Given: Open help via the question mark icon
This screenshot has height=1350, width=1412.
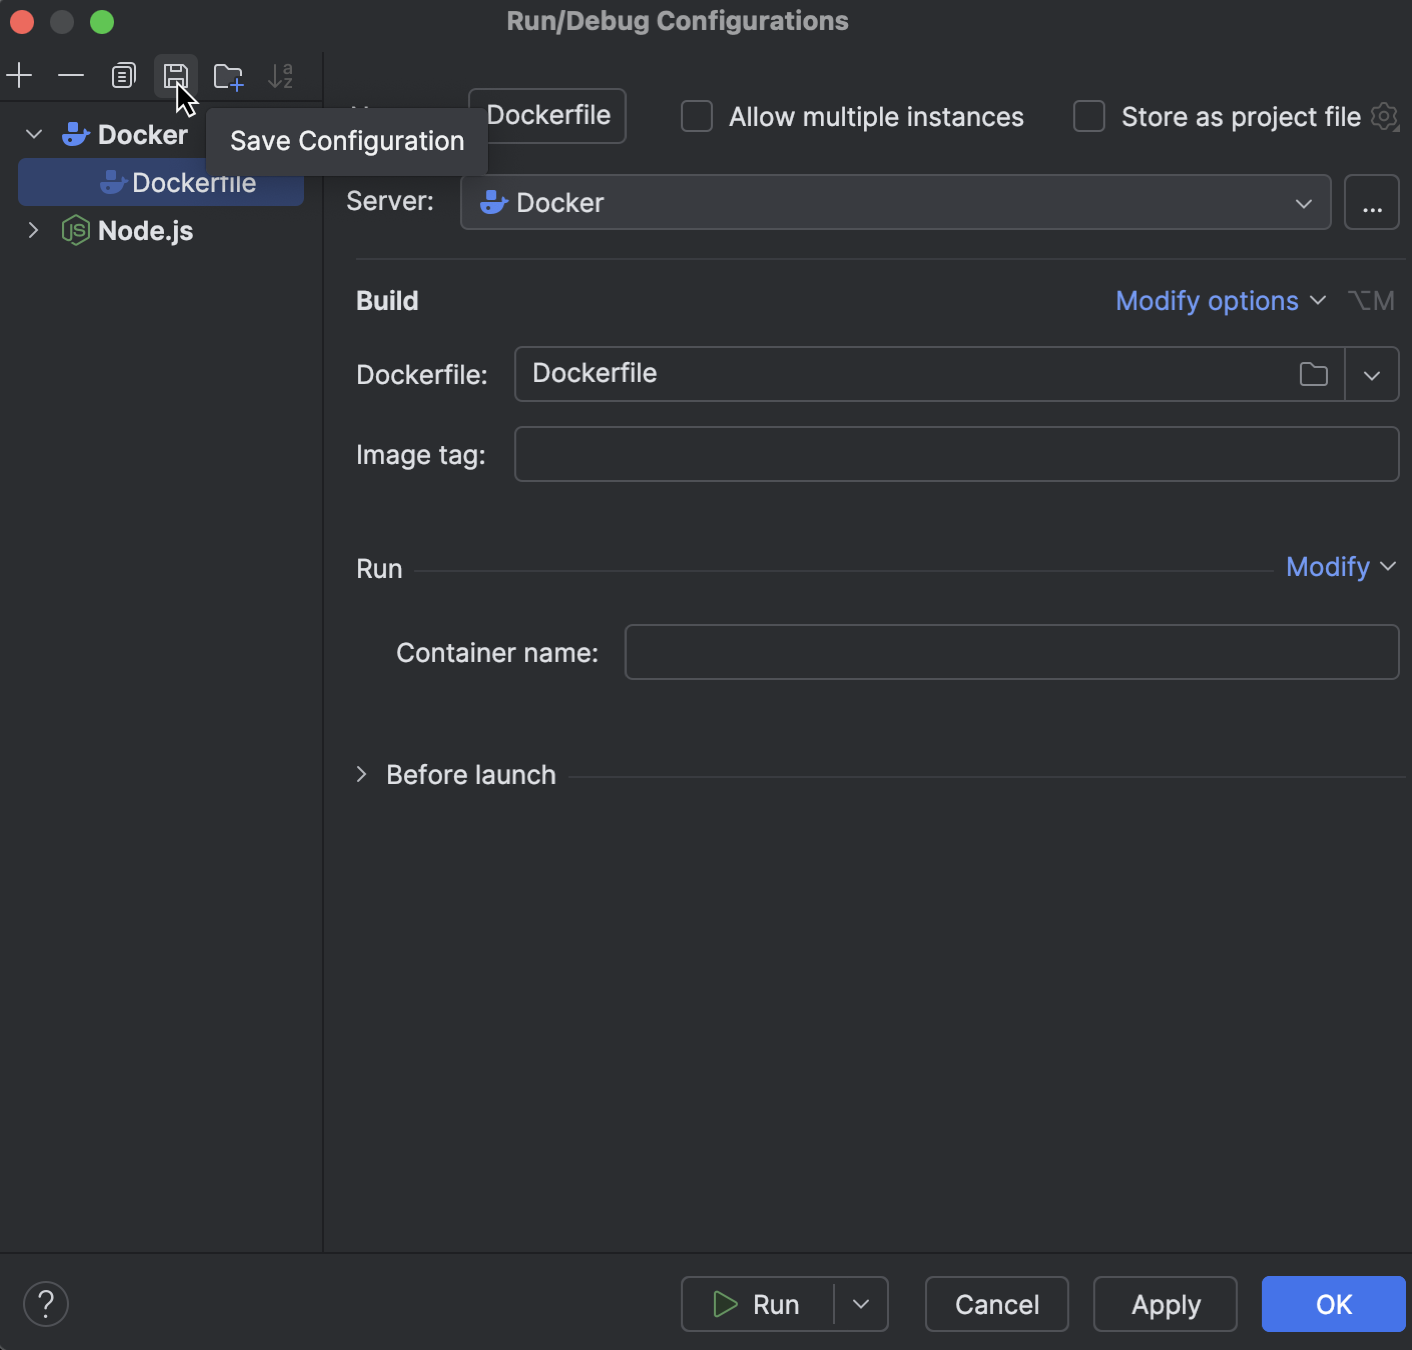Looking at the screenshot, I should (x=45, y=1303).
